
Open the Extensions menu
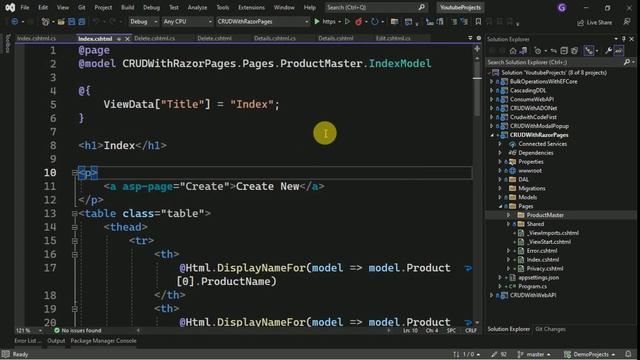pyautogui.click(x=251, y=7)
